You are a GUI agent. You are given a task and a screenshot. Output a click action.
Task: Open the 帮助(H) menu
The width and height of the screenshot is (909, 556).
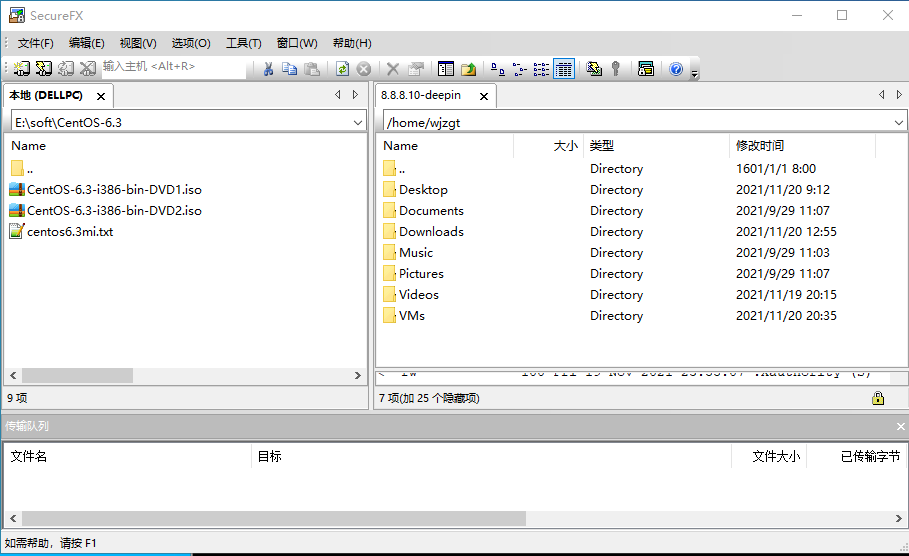[x=352, y=43]
